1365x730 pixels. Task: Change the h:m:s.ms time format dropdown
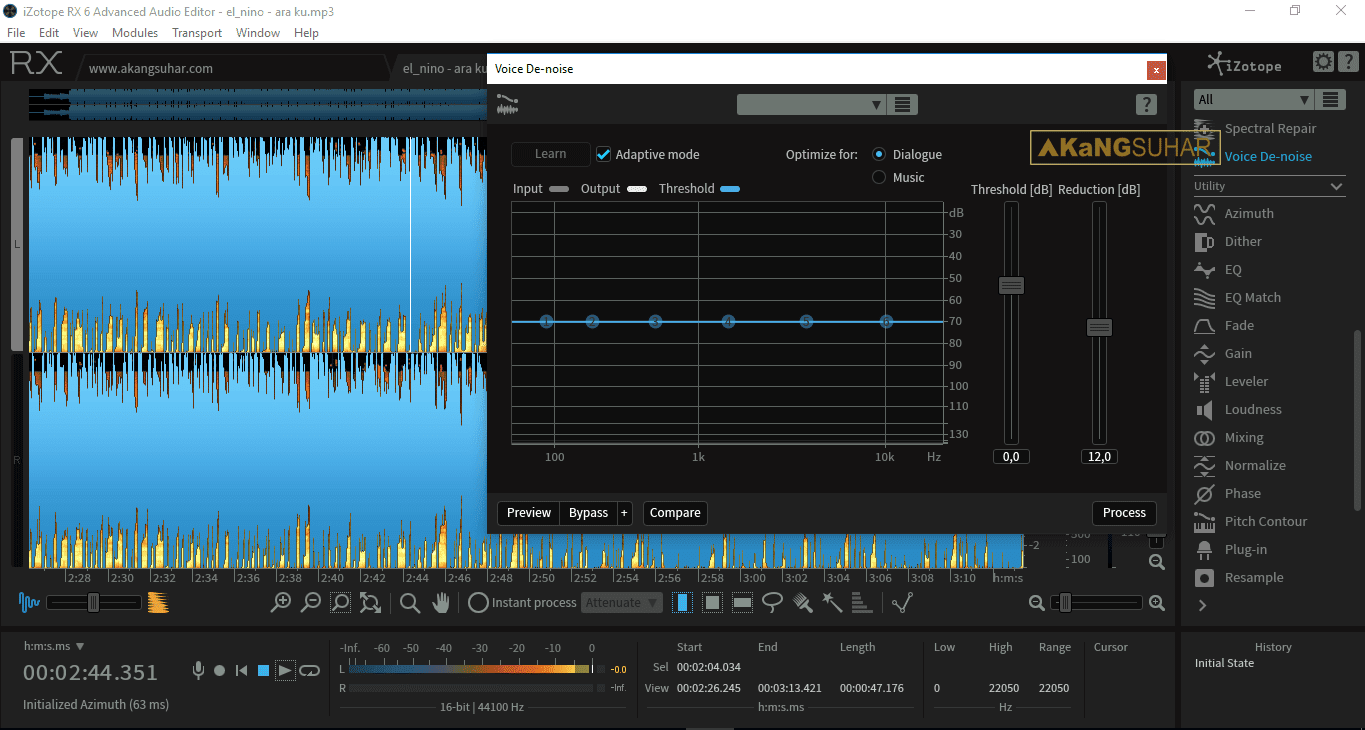pyautogui.click(x=54, y=646)
